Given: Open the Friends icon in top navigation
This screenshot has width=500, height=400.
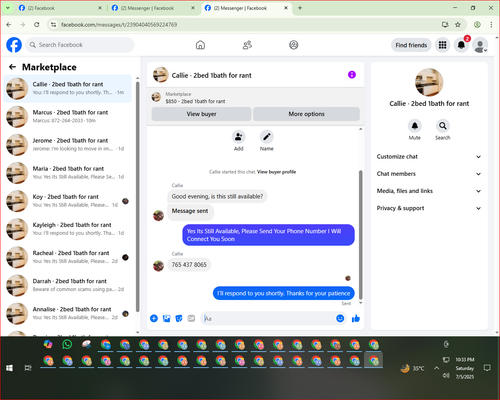Looking at the screenshot, I should (247, 45).
